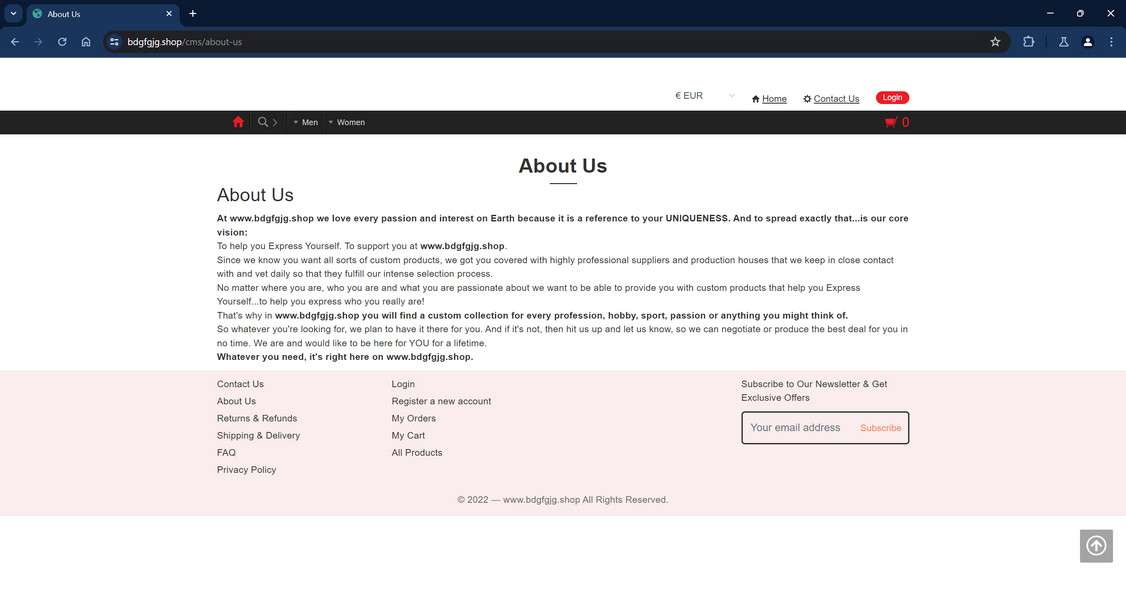Click the Subscribe button
Viewport: 1126px width, 602px height.
click(x=880, y=428)
